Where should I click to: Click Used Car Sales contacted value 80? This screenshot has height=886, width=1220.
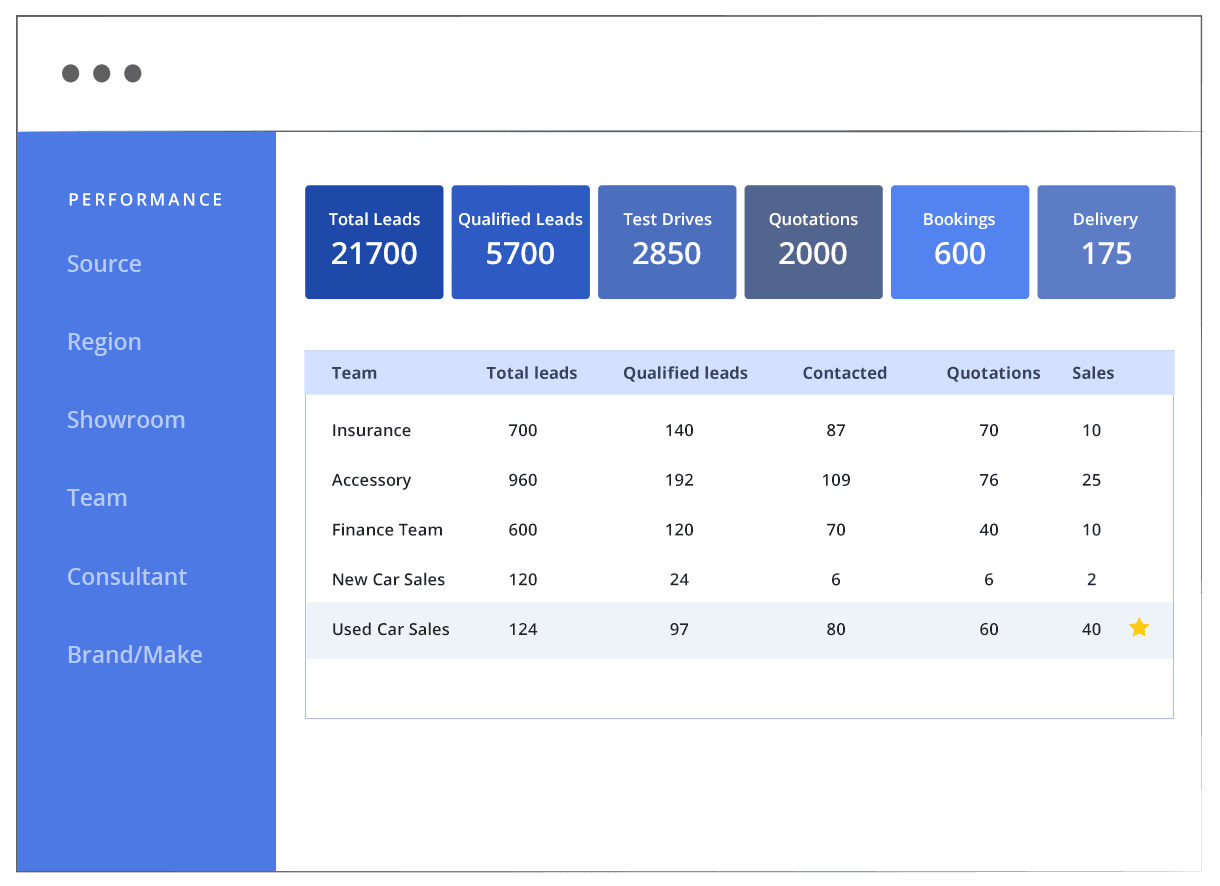point(836,629)
